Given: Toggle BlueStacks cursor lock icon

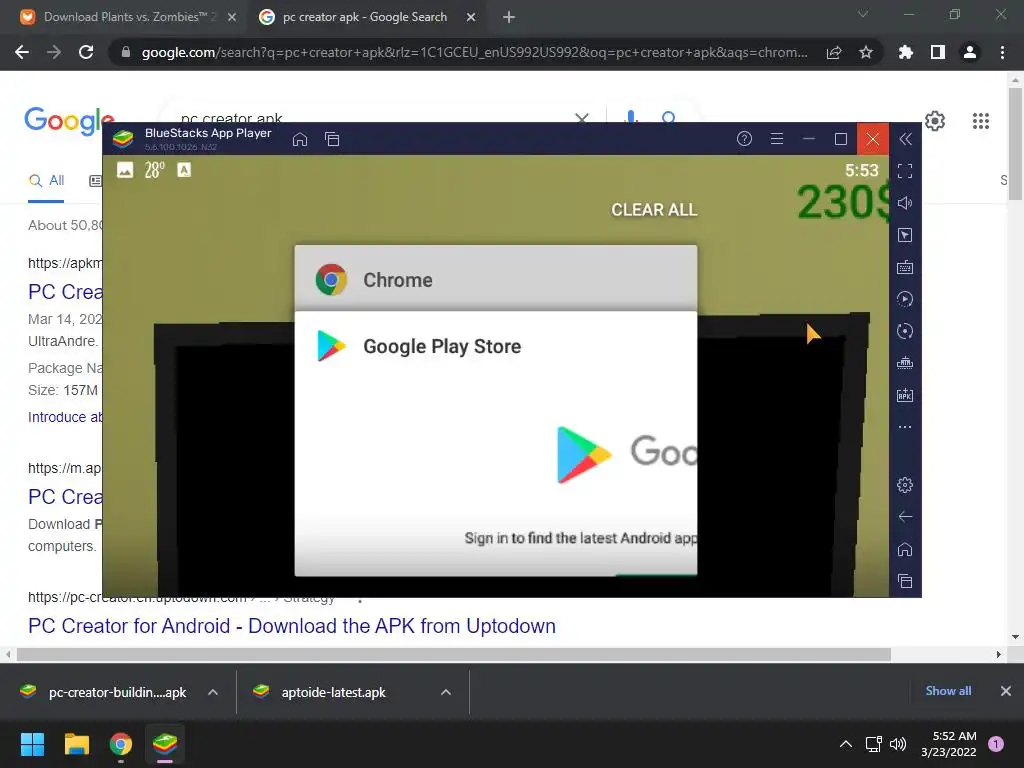Looking at the screenshot, I should coord(905,235).
